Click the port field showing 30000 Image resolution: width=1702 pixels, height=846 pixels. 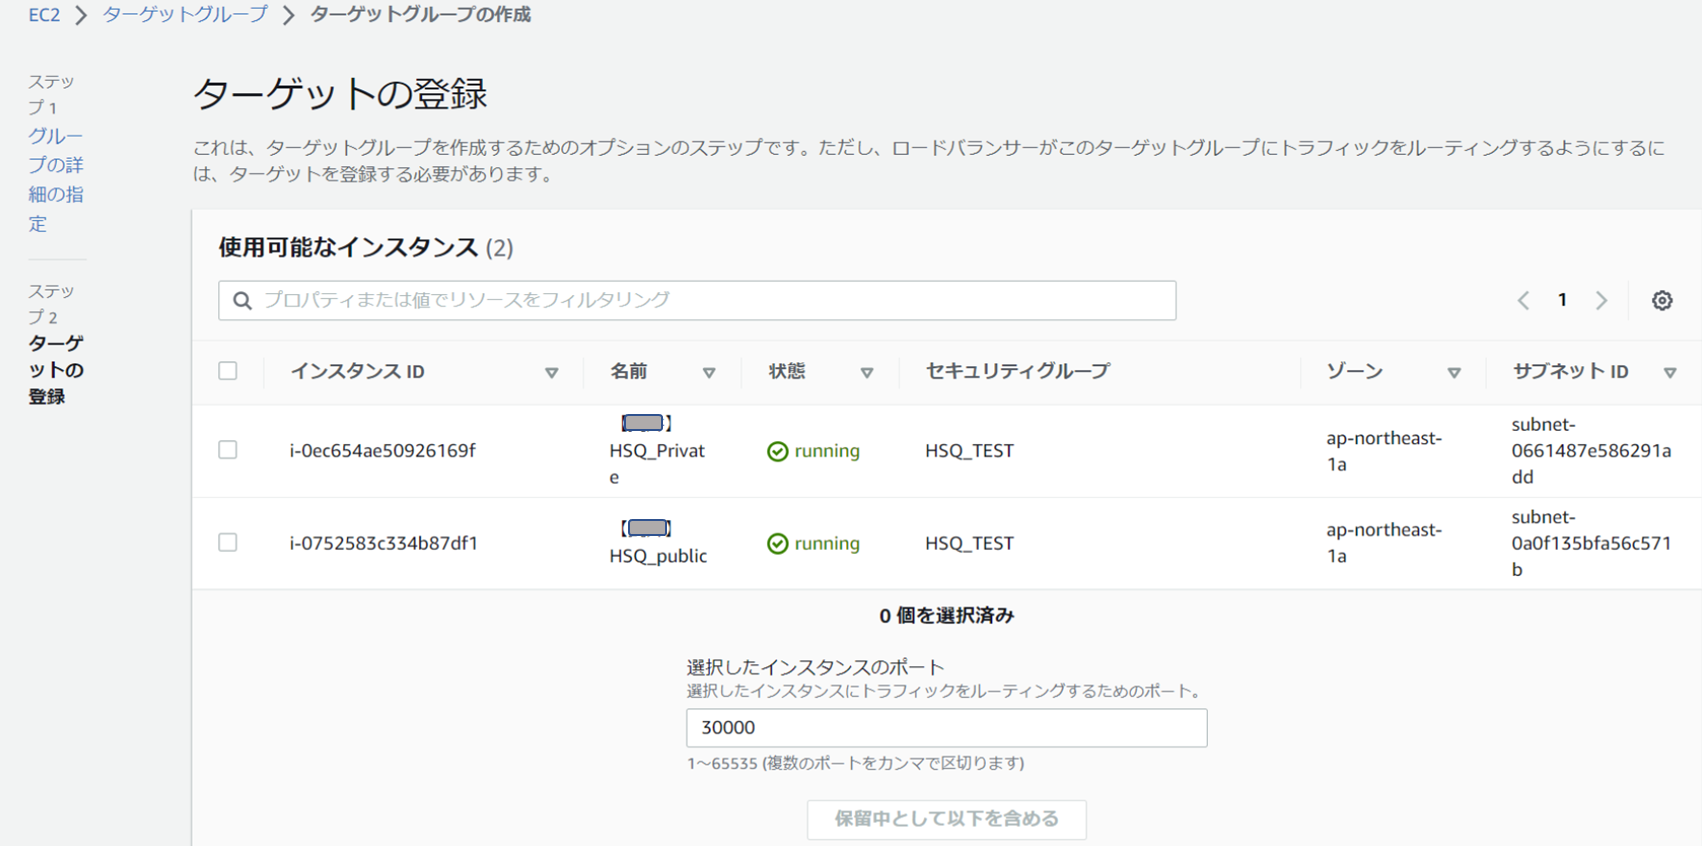pos(946,728)
